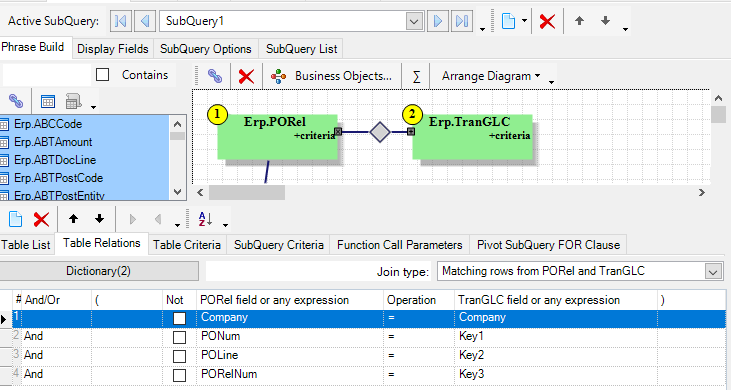Switch to SubQuery Options tab

(206, 49)
